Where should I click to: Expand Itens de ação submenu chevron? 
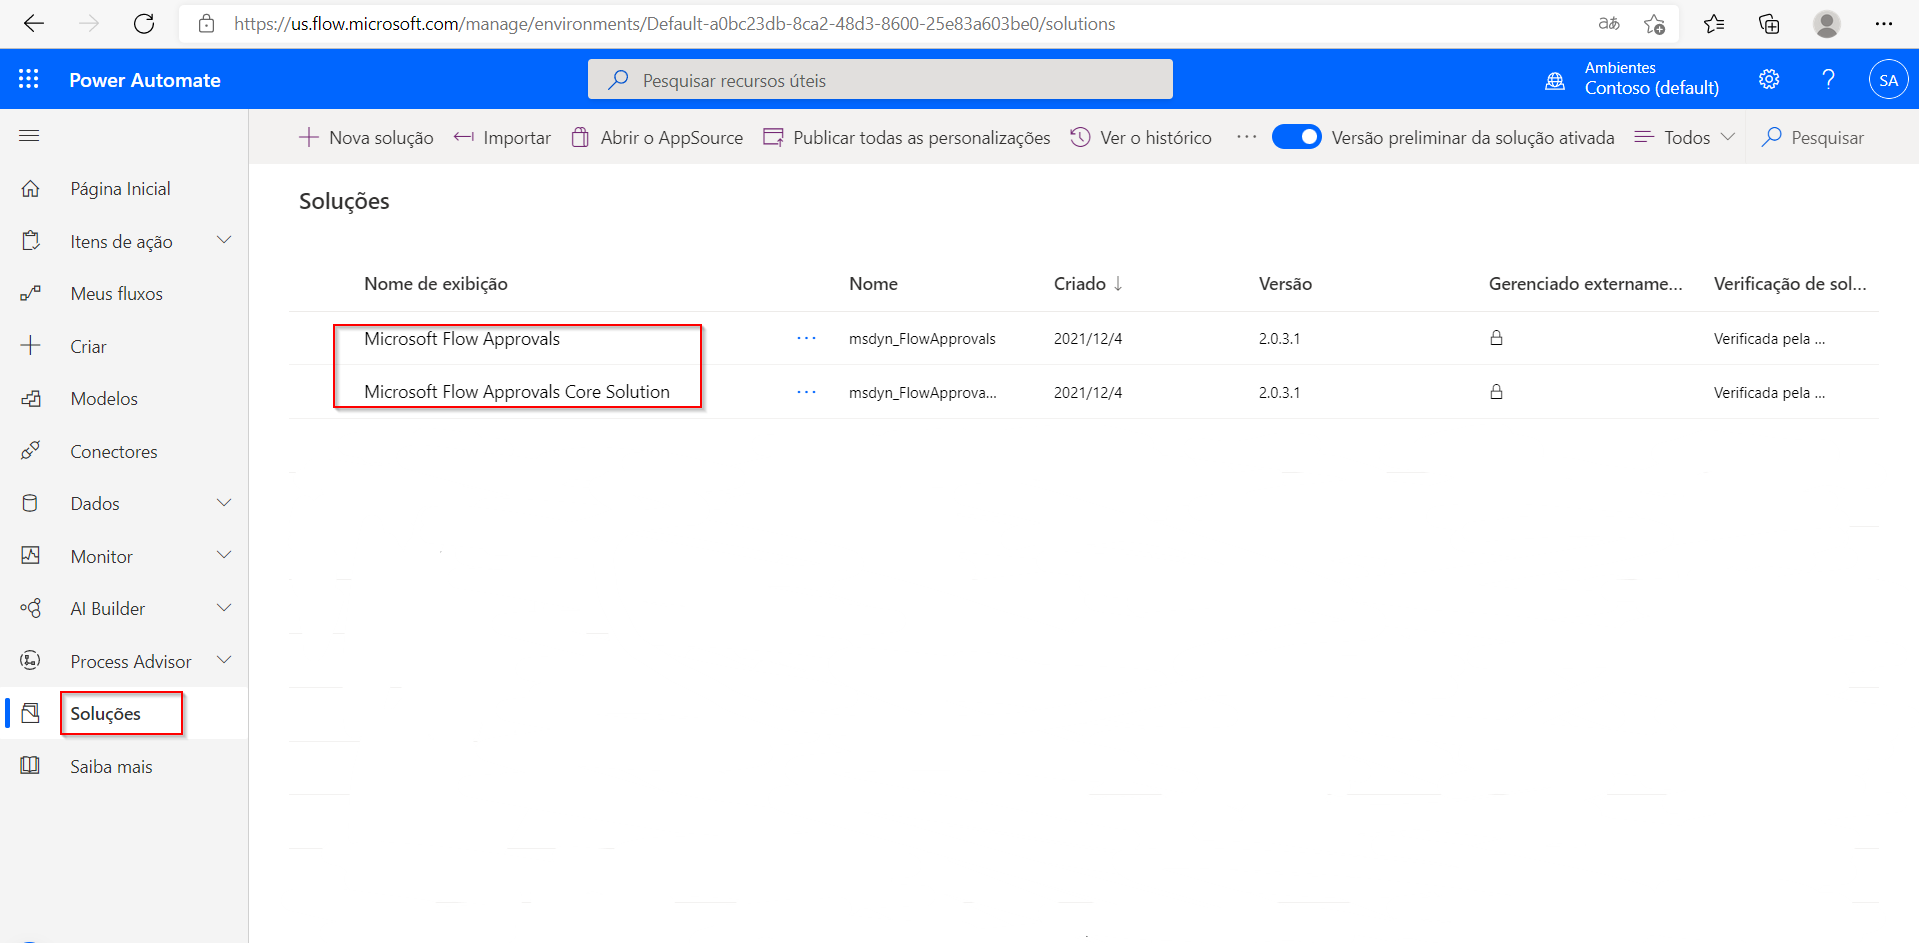coord(224,240)
